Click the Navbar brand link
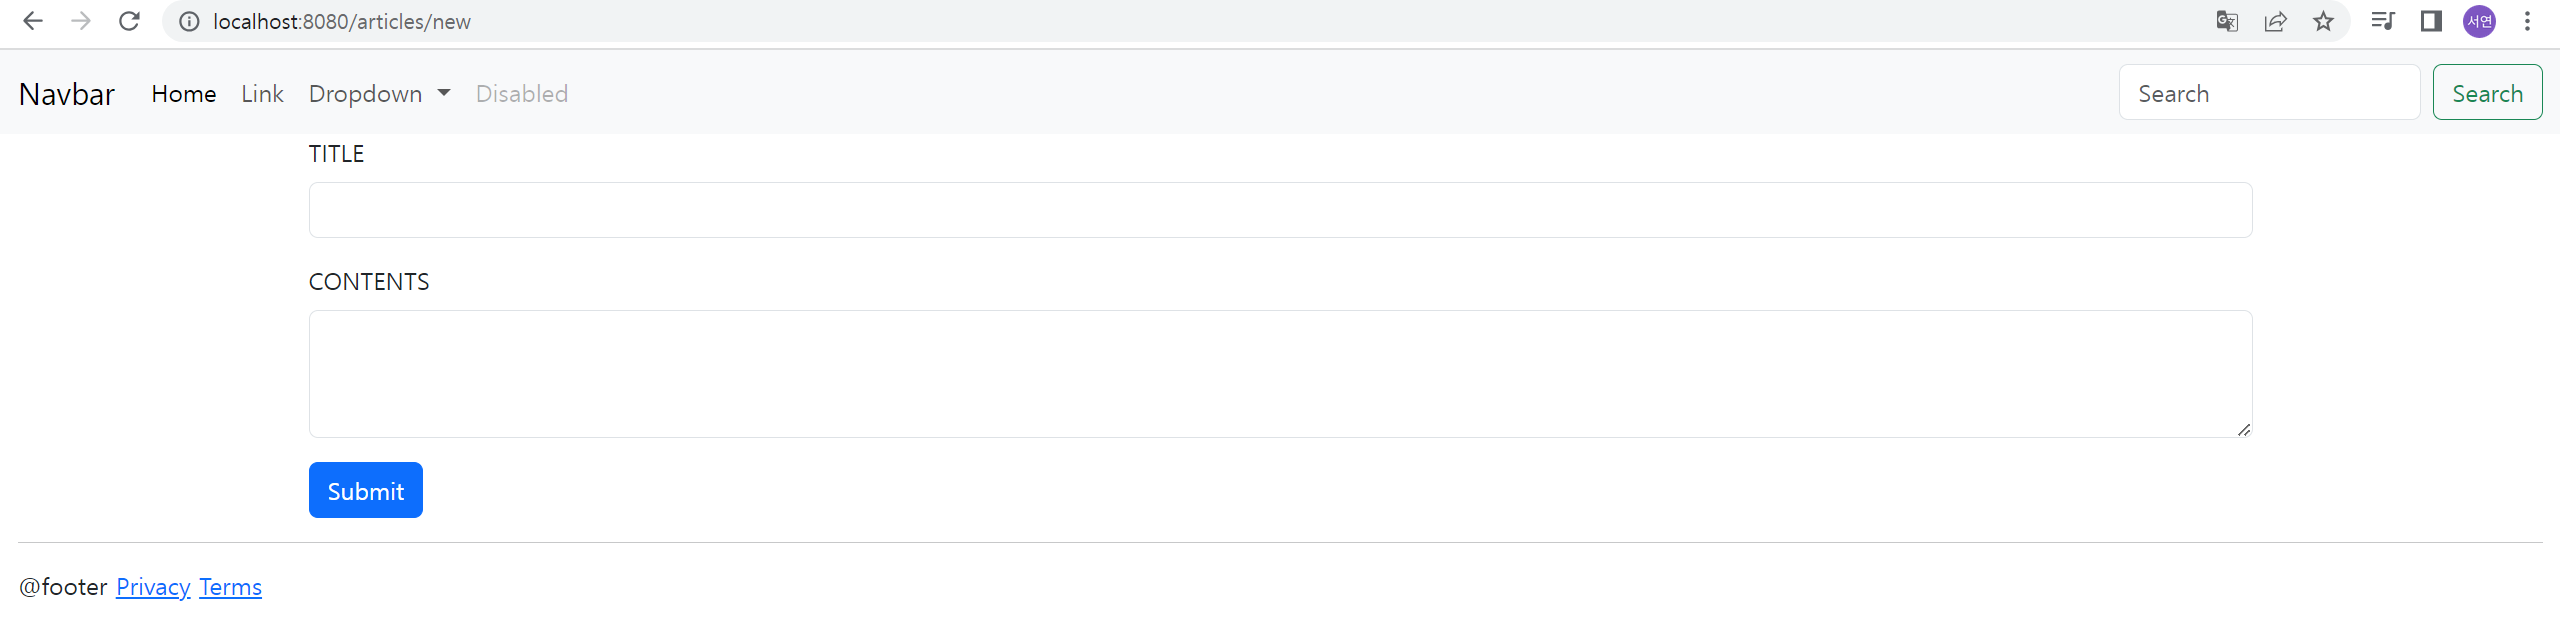This screenshot has height=625, width=2560. 67,93
